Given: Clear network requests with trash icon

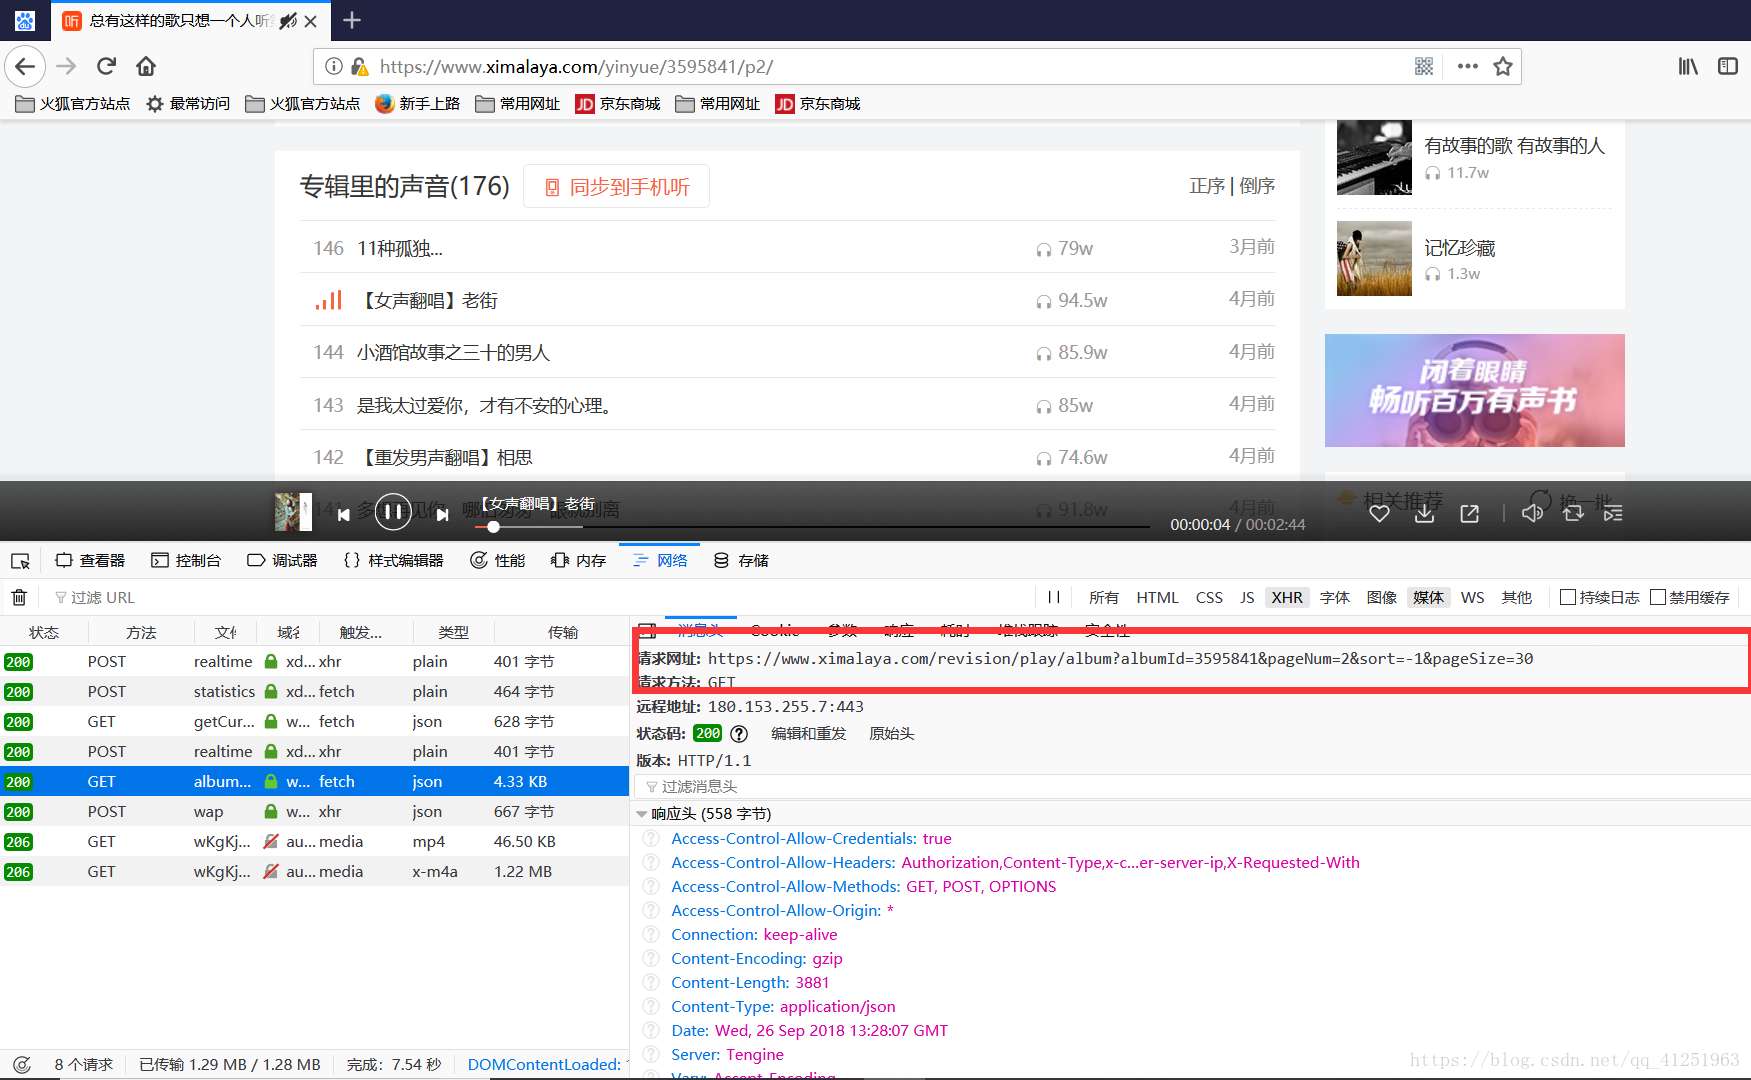Looking at the screenshot, I should coord(19,597).
